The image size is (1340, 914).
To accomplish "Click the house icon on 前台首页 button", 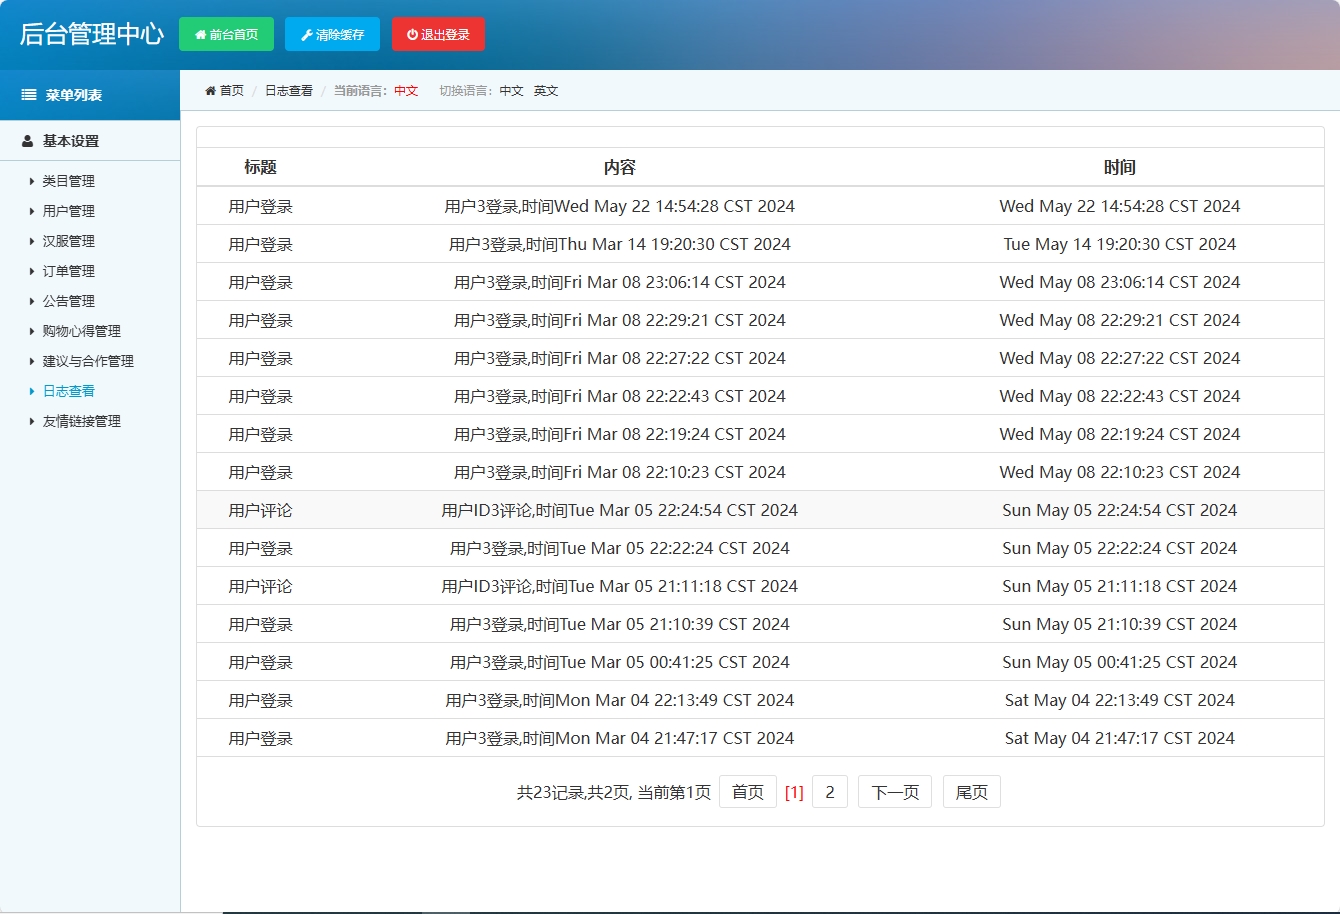I will pyautogui.click(x=200, y=35).
